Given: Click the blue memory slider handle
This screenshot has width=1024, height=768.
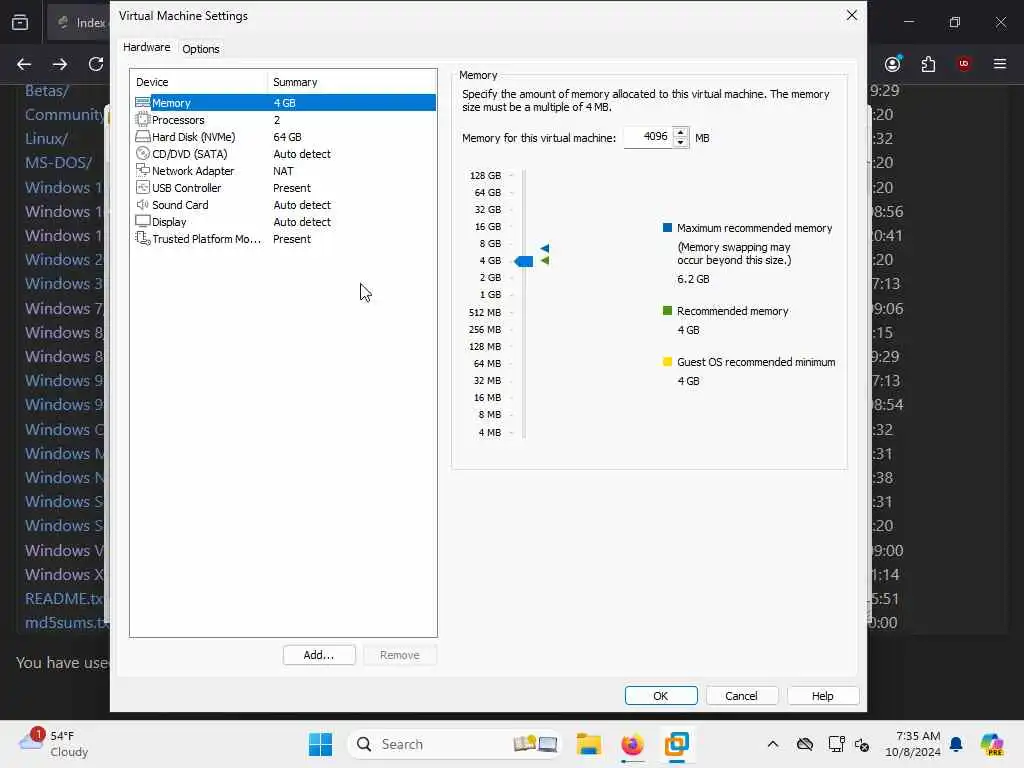Looking at the screenshot, I should 524,261.
